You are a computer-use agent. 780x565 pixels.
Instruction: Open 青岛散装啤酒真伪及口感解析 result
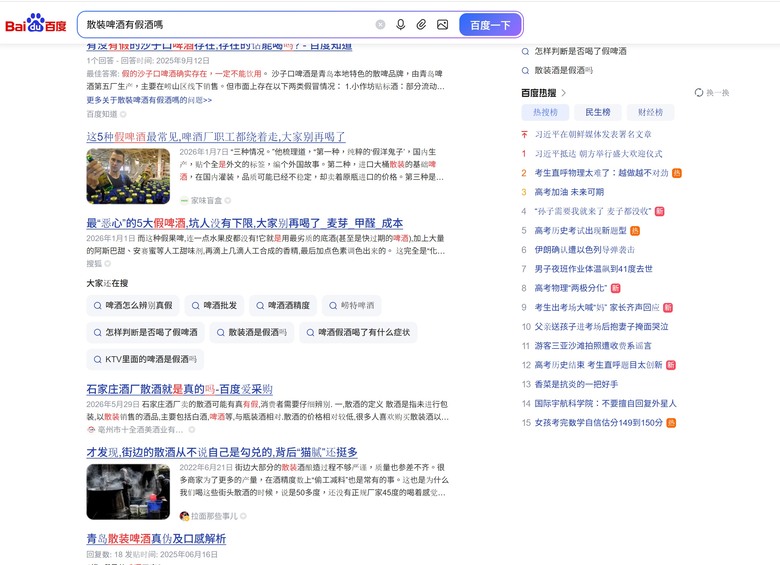[156, 539]
